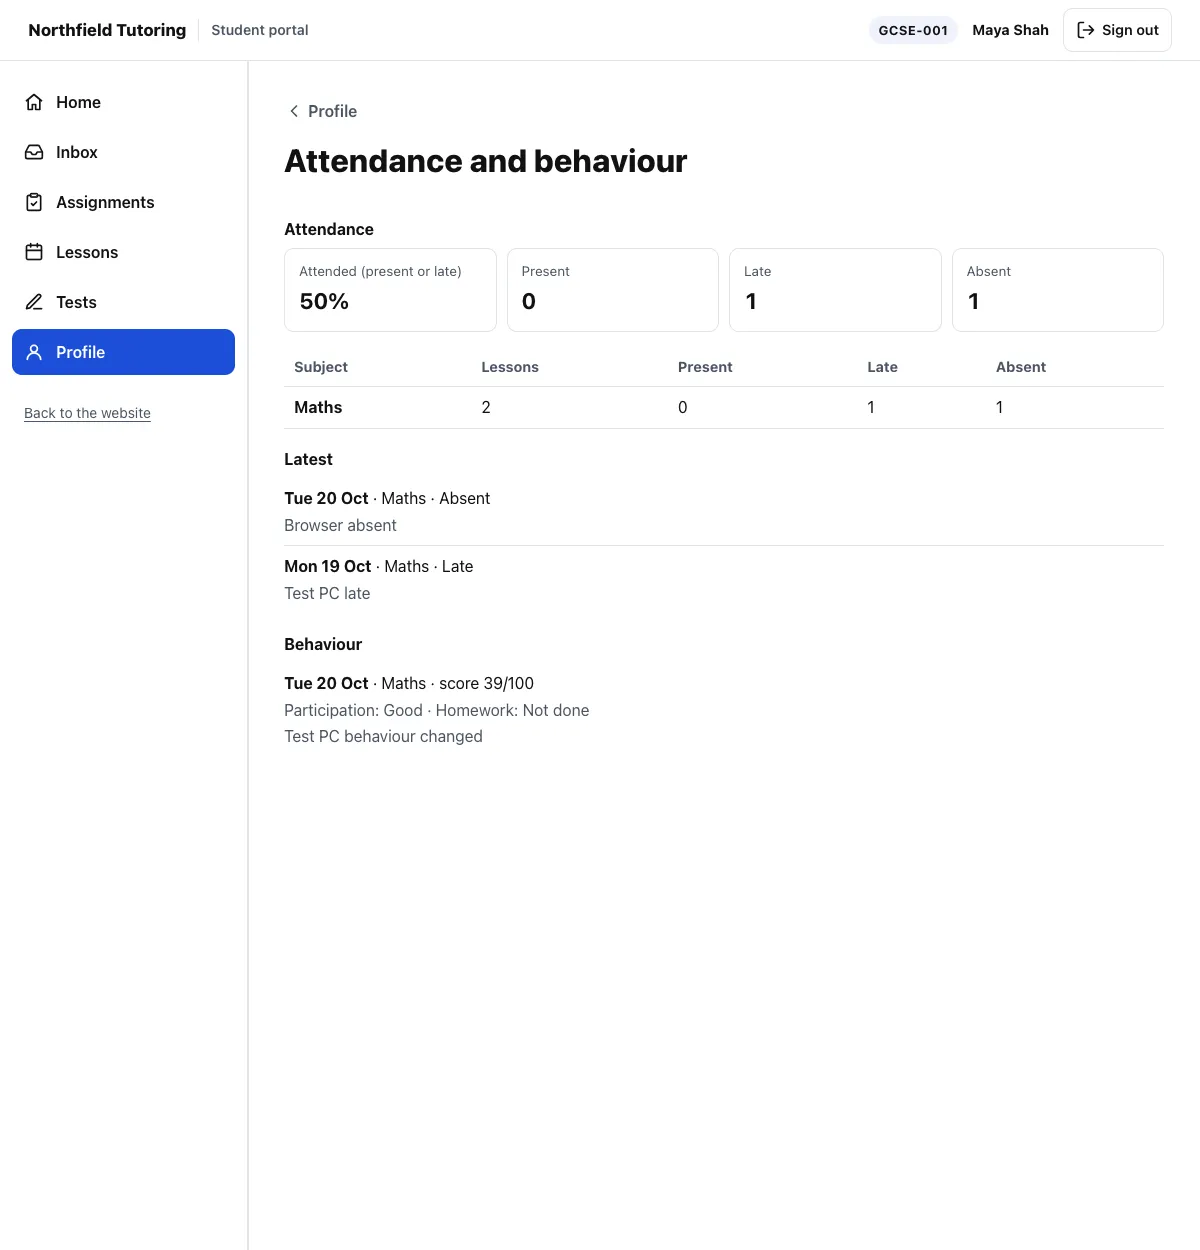
Task: Click the Present column header in the table
Action: click(705, 367)
